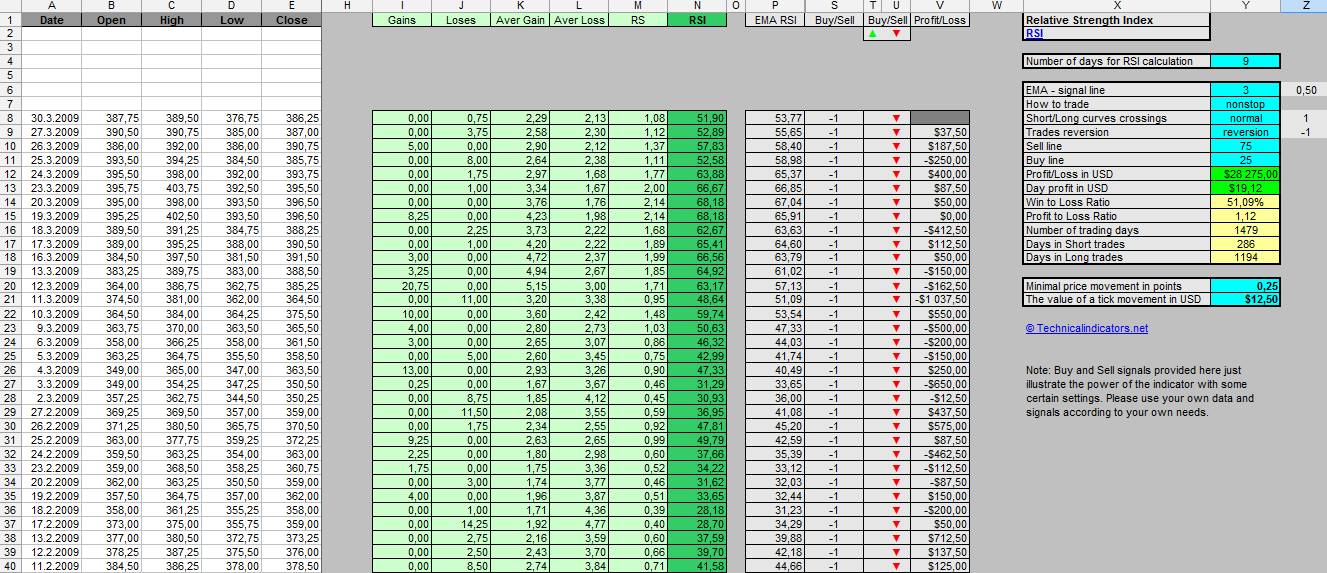Select the 'How to trade' label cell
The width and height of the screenshot is (1327, 573).
tap(1117, 104)
